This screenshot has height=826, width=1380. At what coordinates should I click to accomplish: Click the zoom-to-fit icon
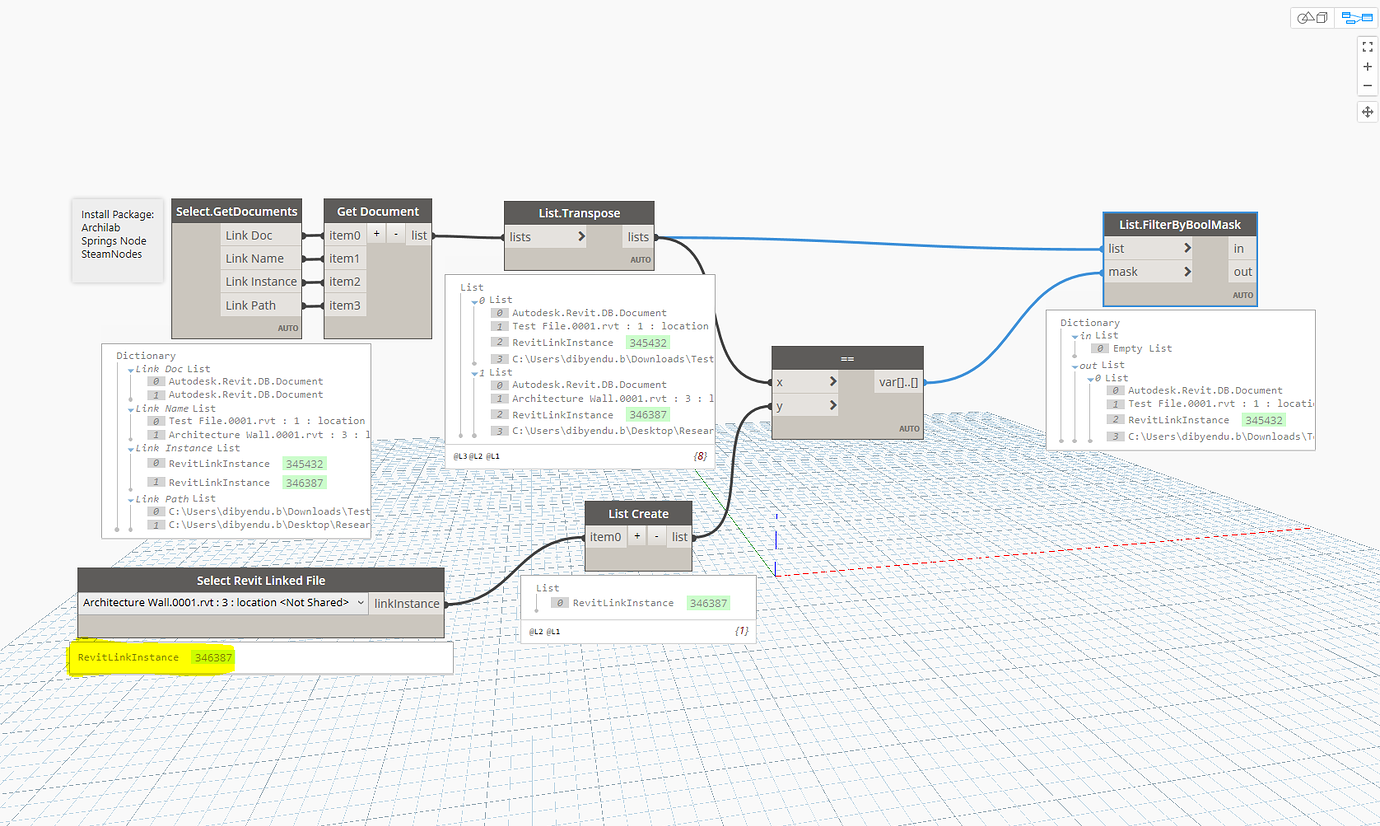tap(1367, 46)
